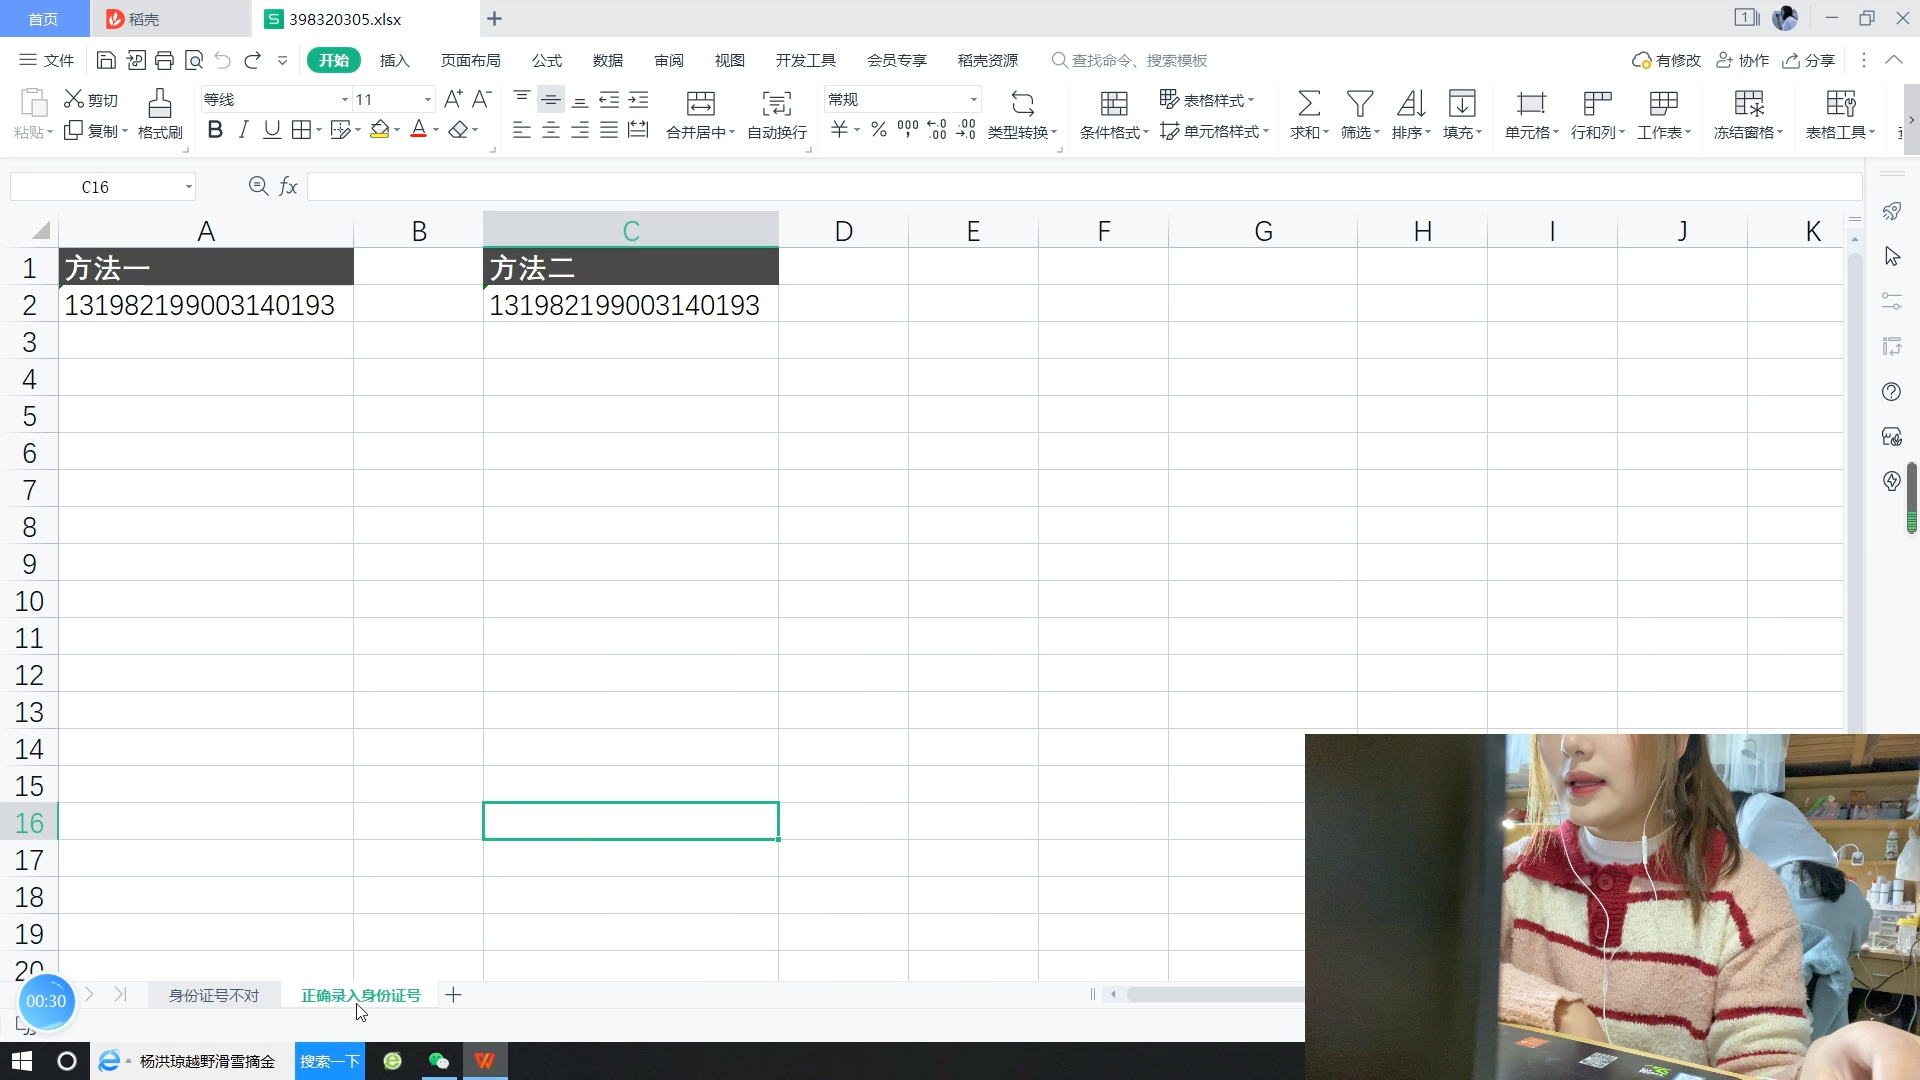This screenshot has width=1920, height=1080.
Task: Click the Freeze Panes (冻结窗格) icon
Action: coord(1748,104)
